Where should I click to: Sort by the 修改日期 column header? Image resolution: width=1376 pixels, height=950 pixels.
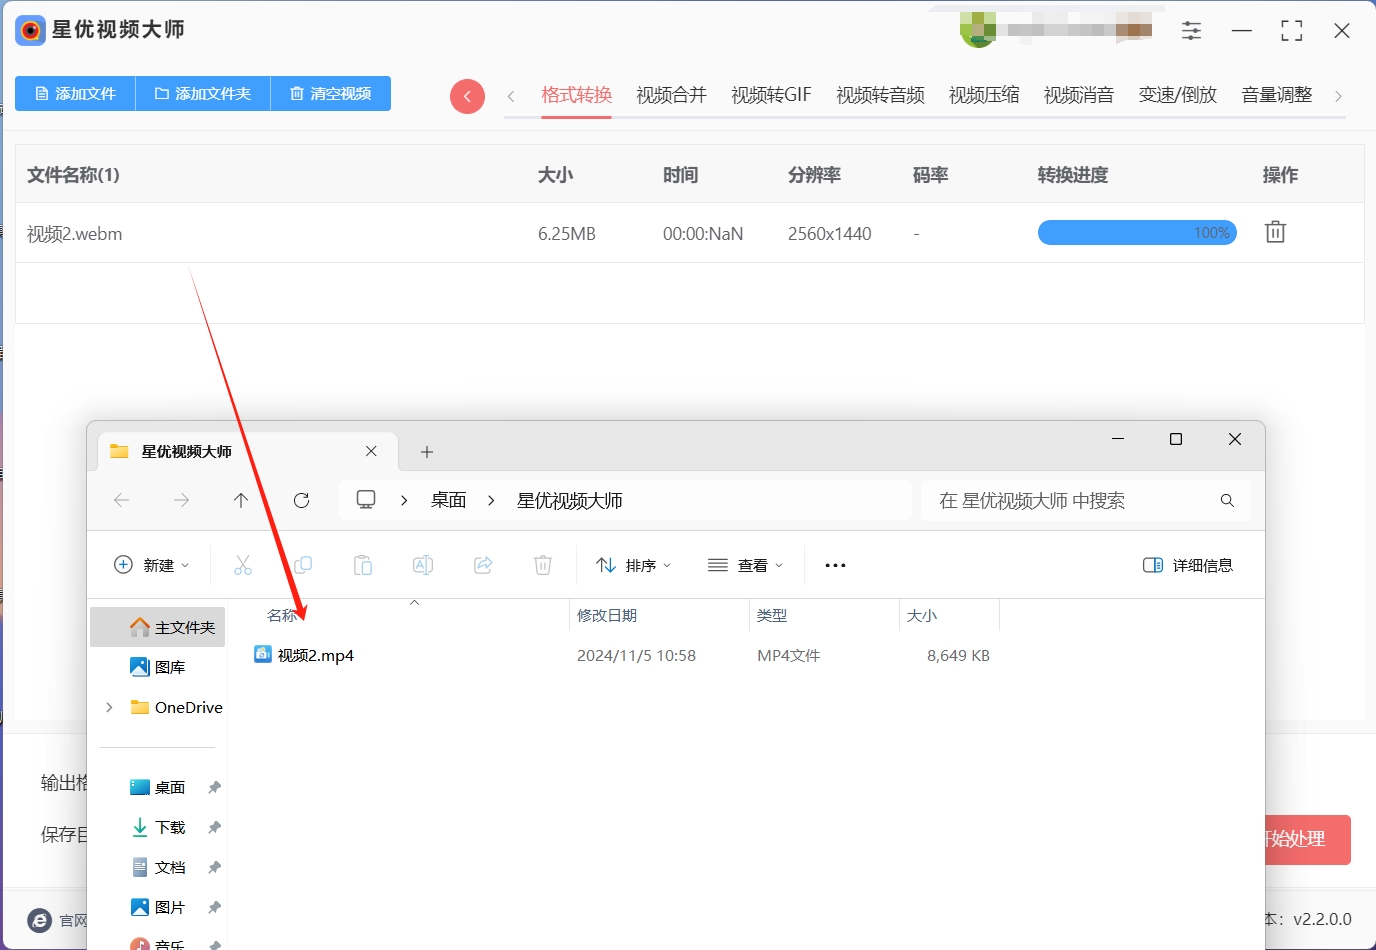tap(607, 616)
